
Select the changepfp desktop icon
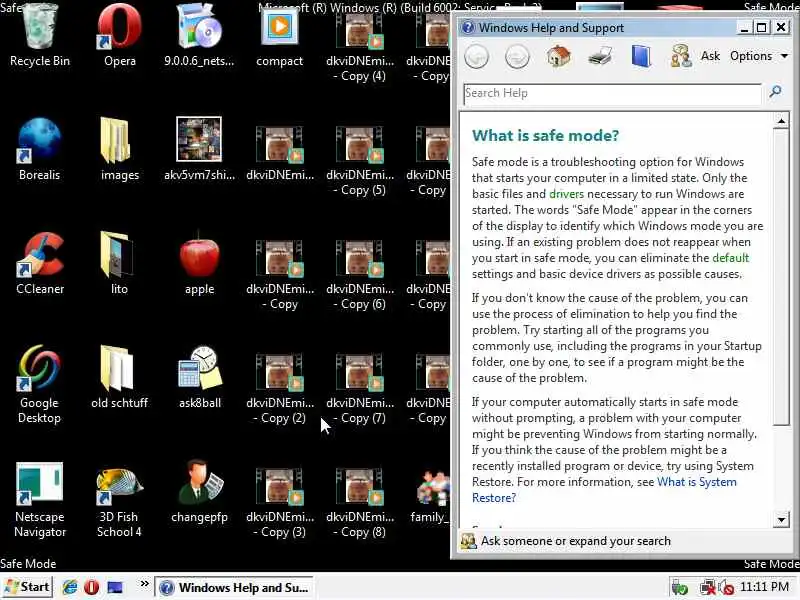pos(199,491)
